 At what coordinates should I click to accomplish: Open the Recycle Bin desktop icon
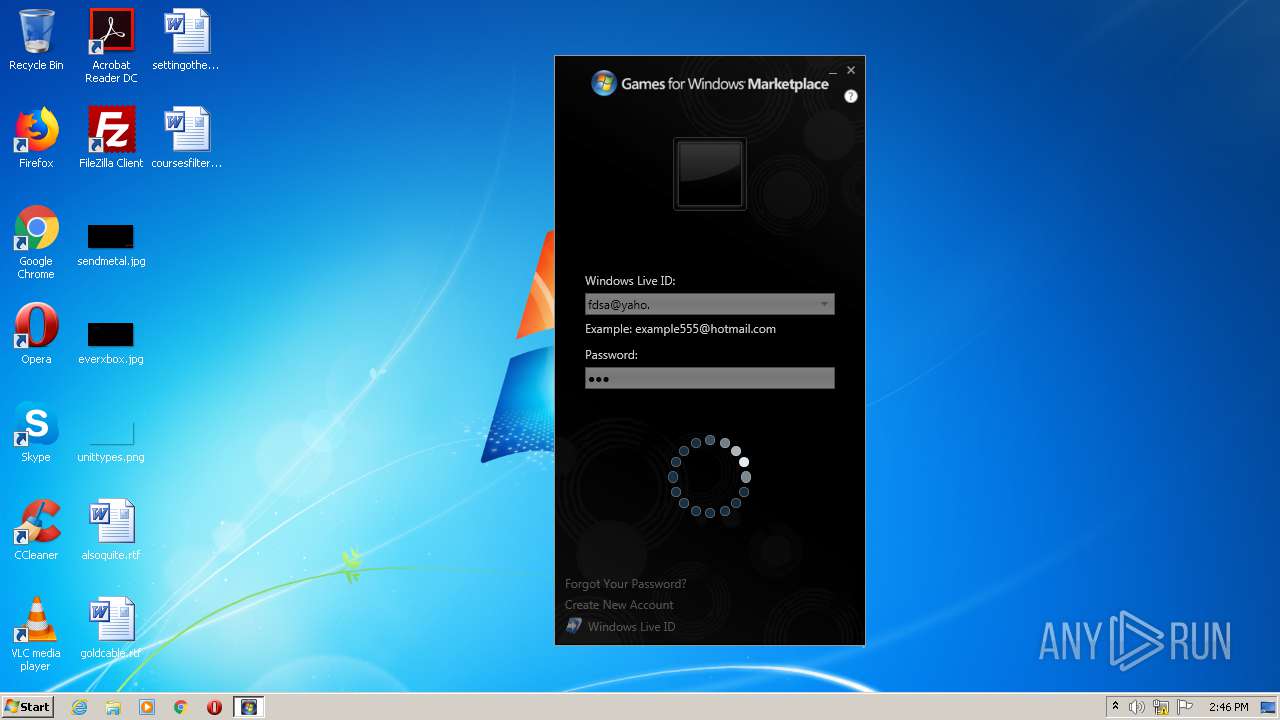36,40
